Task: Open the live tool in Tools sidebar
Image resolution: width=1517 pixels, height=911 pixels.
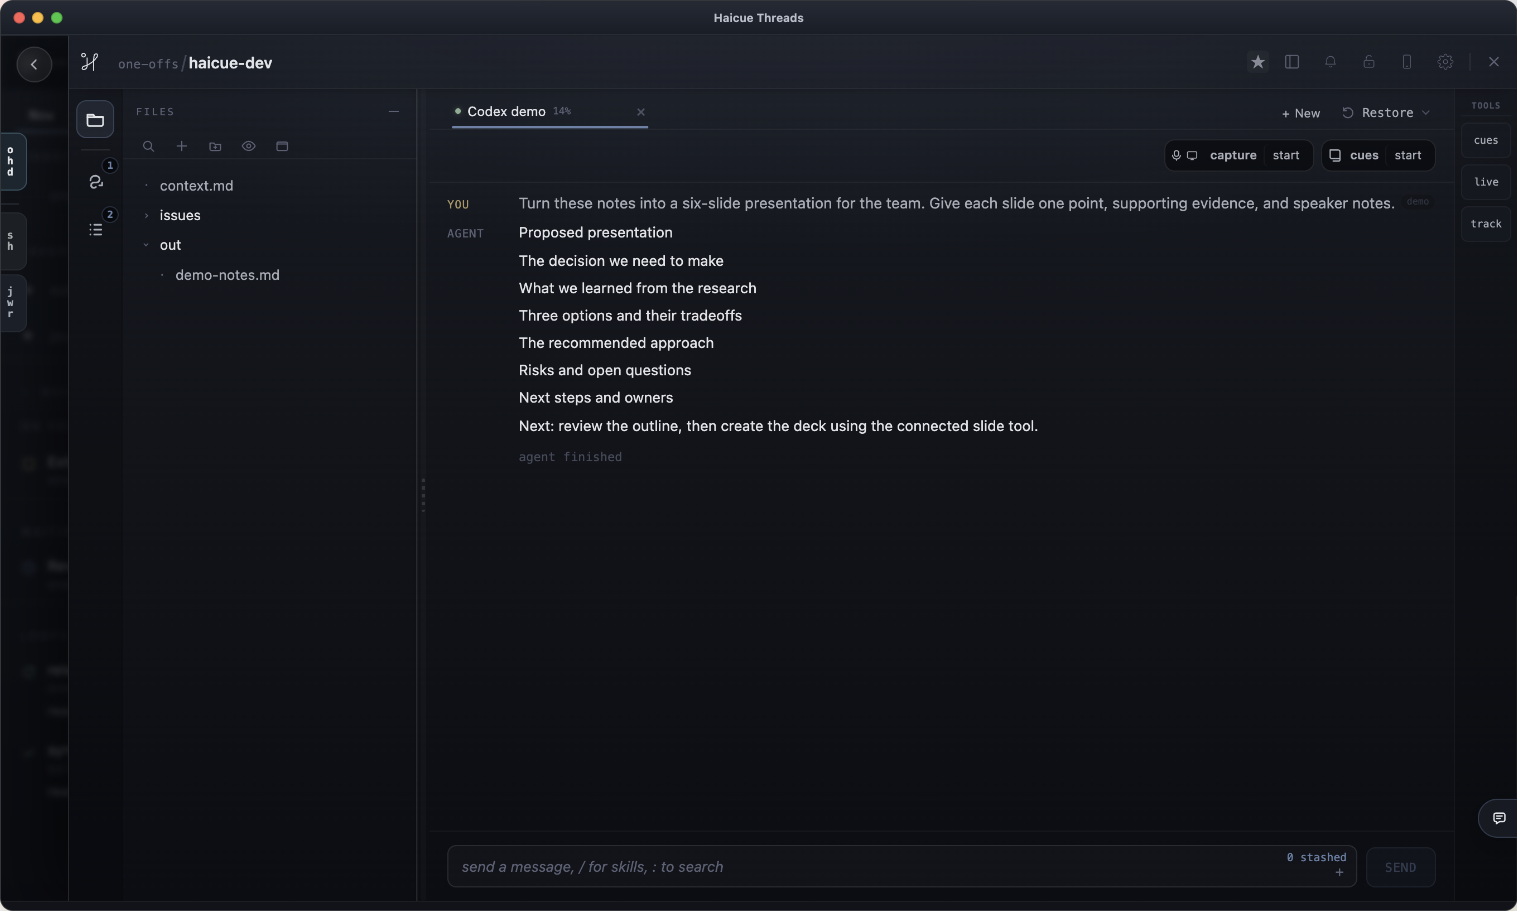Action: (1486, 182)
